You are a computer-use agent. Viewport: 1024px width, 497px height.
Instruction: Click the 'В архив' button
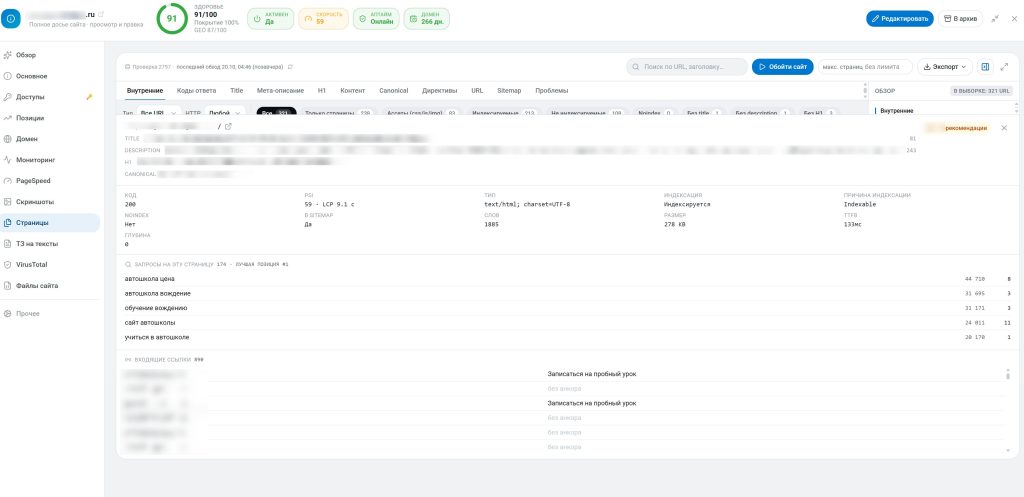click(960, 19)
